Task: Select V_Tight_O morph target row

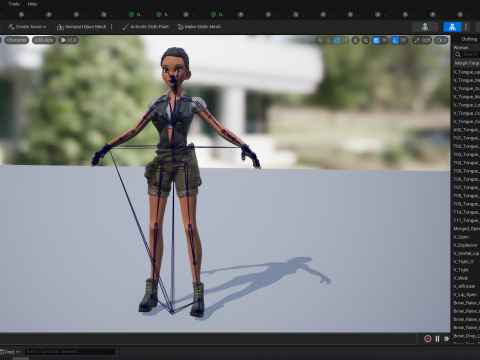Action: point(466,262)
